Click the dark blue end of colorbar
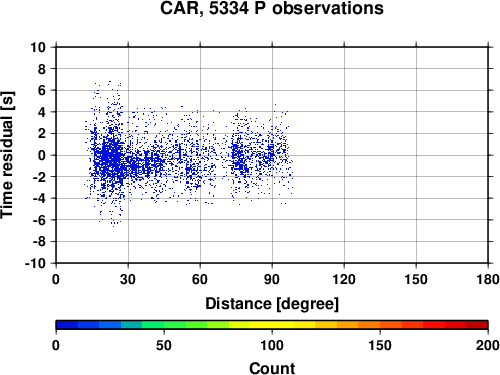The image size is (500, 375). click(67, 325)
